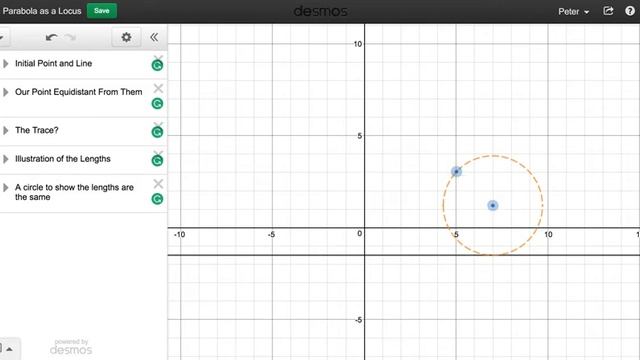Viewport: 640px width, 360px height.
Task: Click the desmos logo in header
Action: [x=320, y=11]
